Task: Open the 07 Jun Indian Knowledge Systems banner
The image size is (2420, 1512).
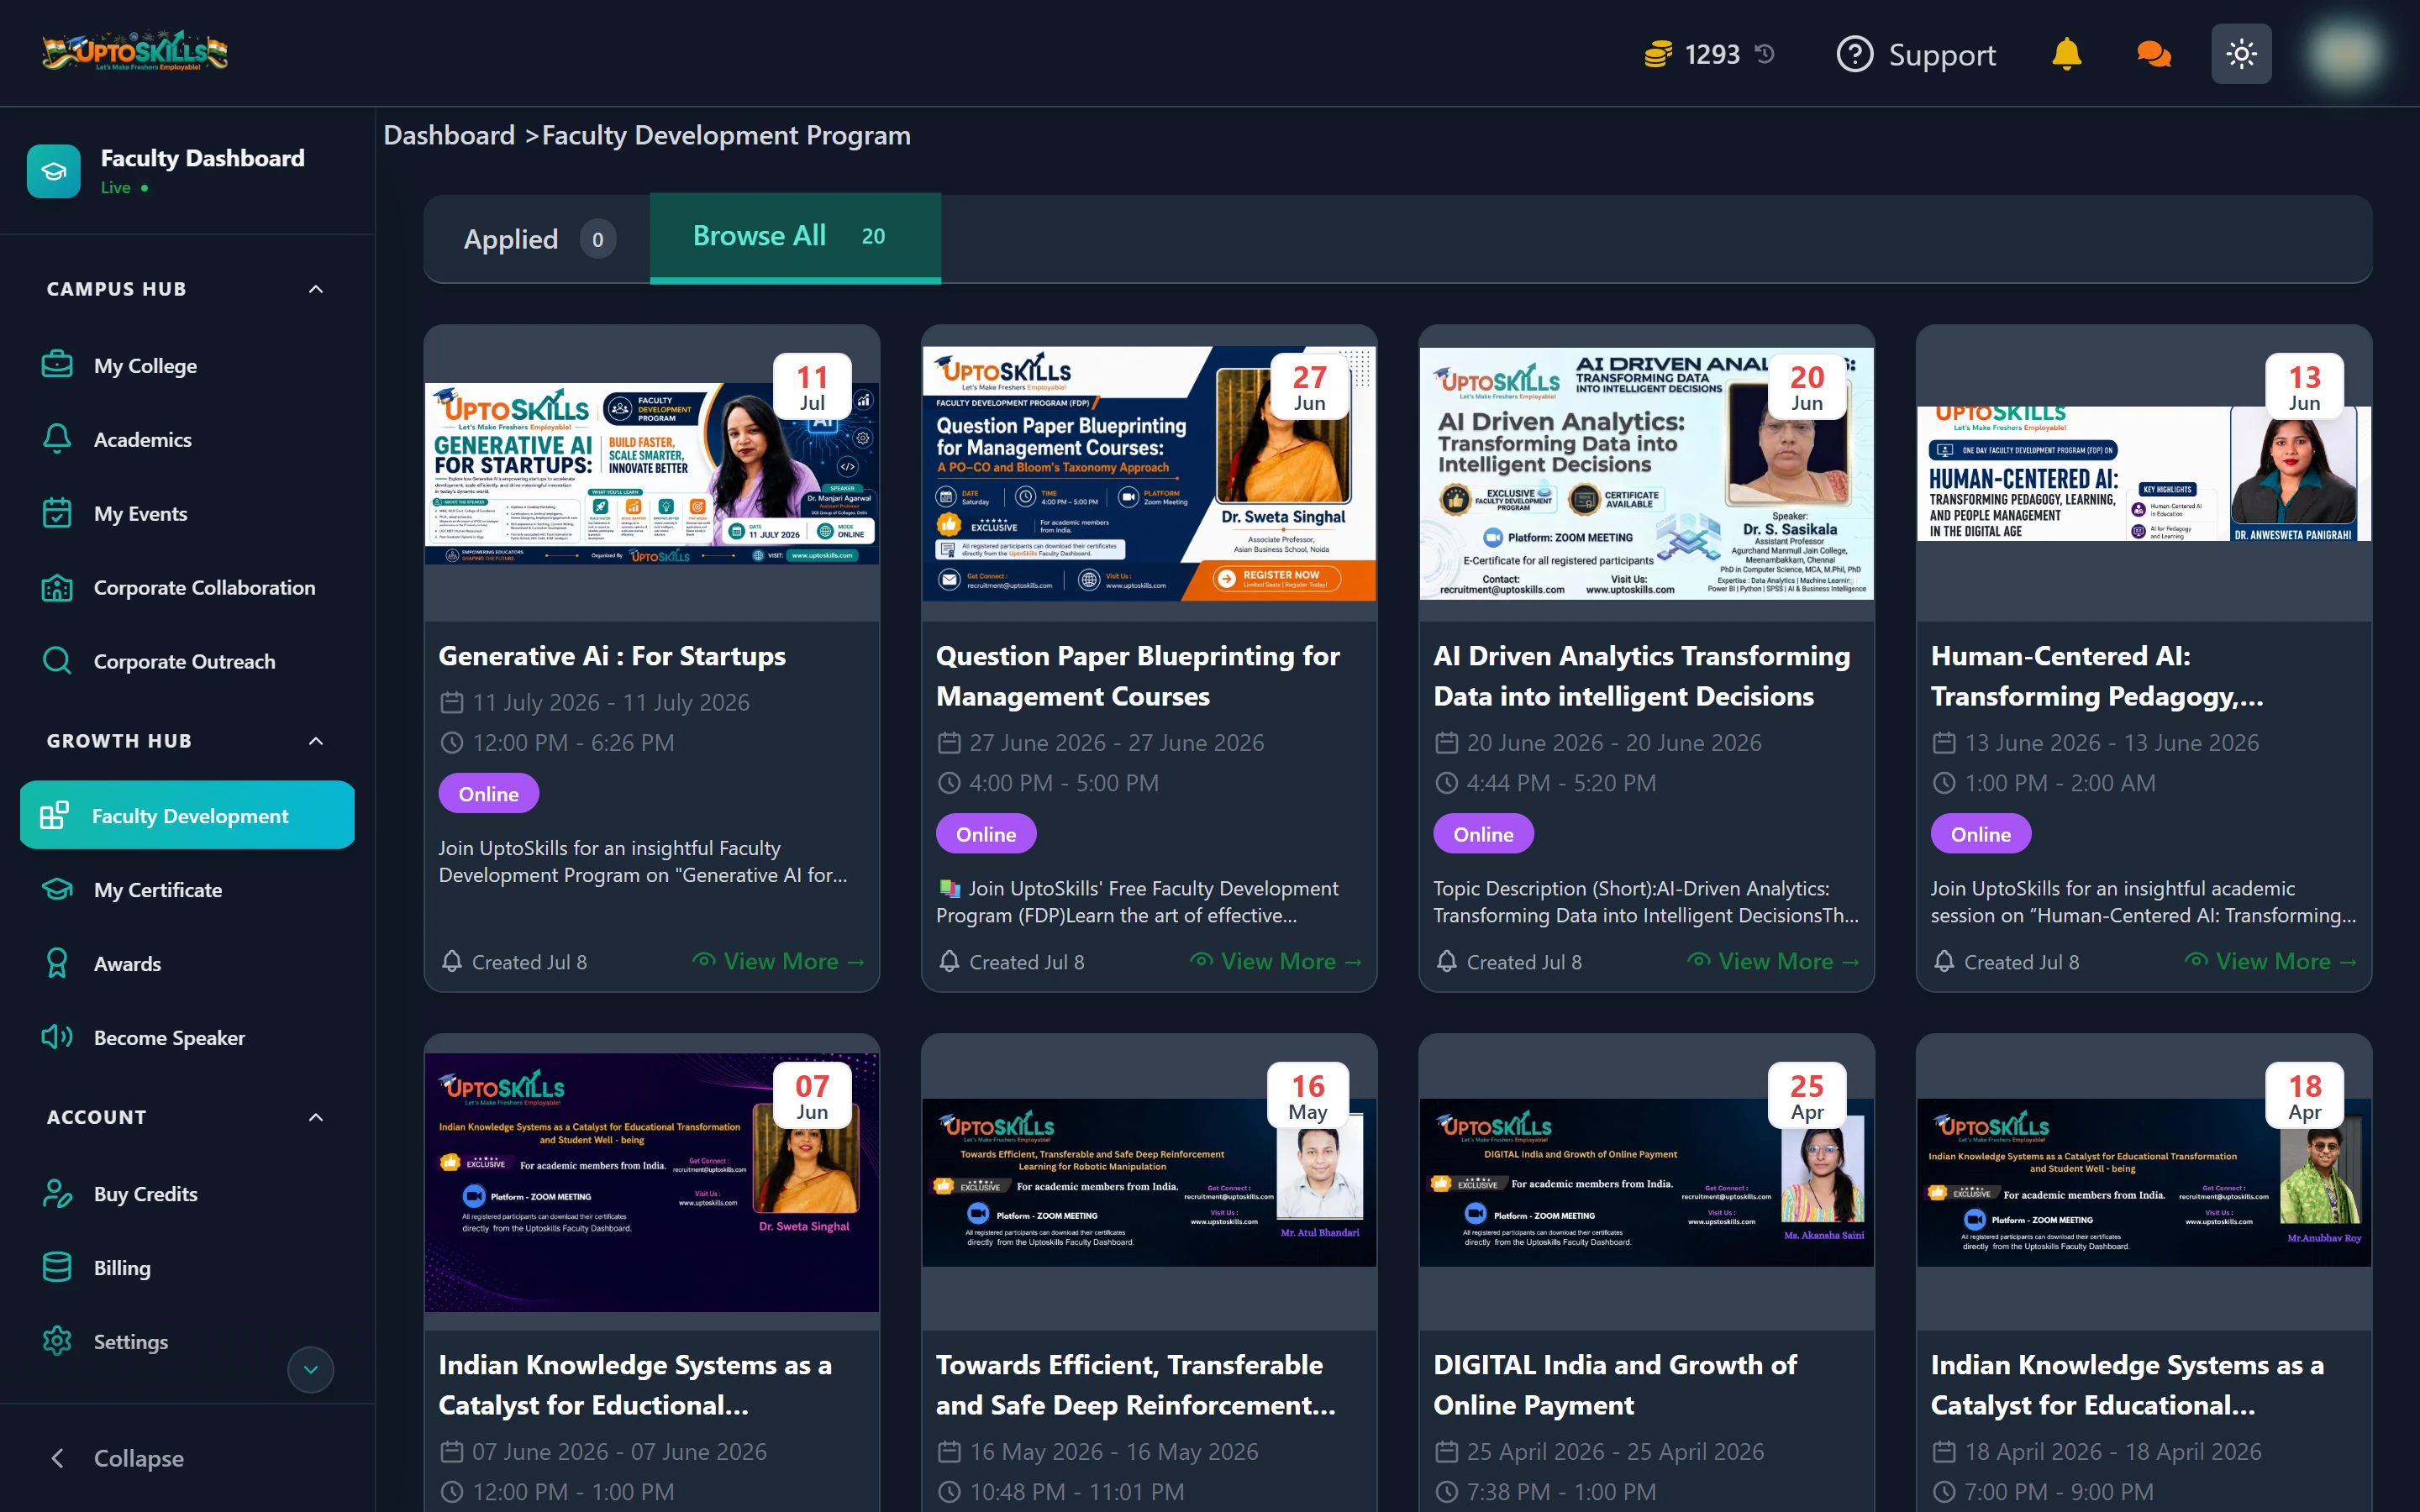Action: [x=652, y=1182]
